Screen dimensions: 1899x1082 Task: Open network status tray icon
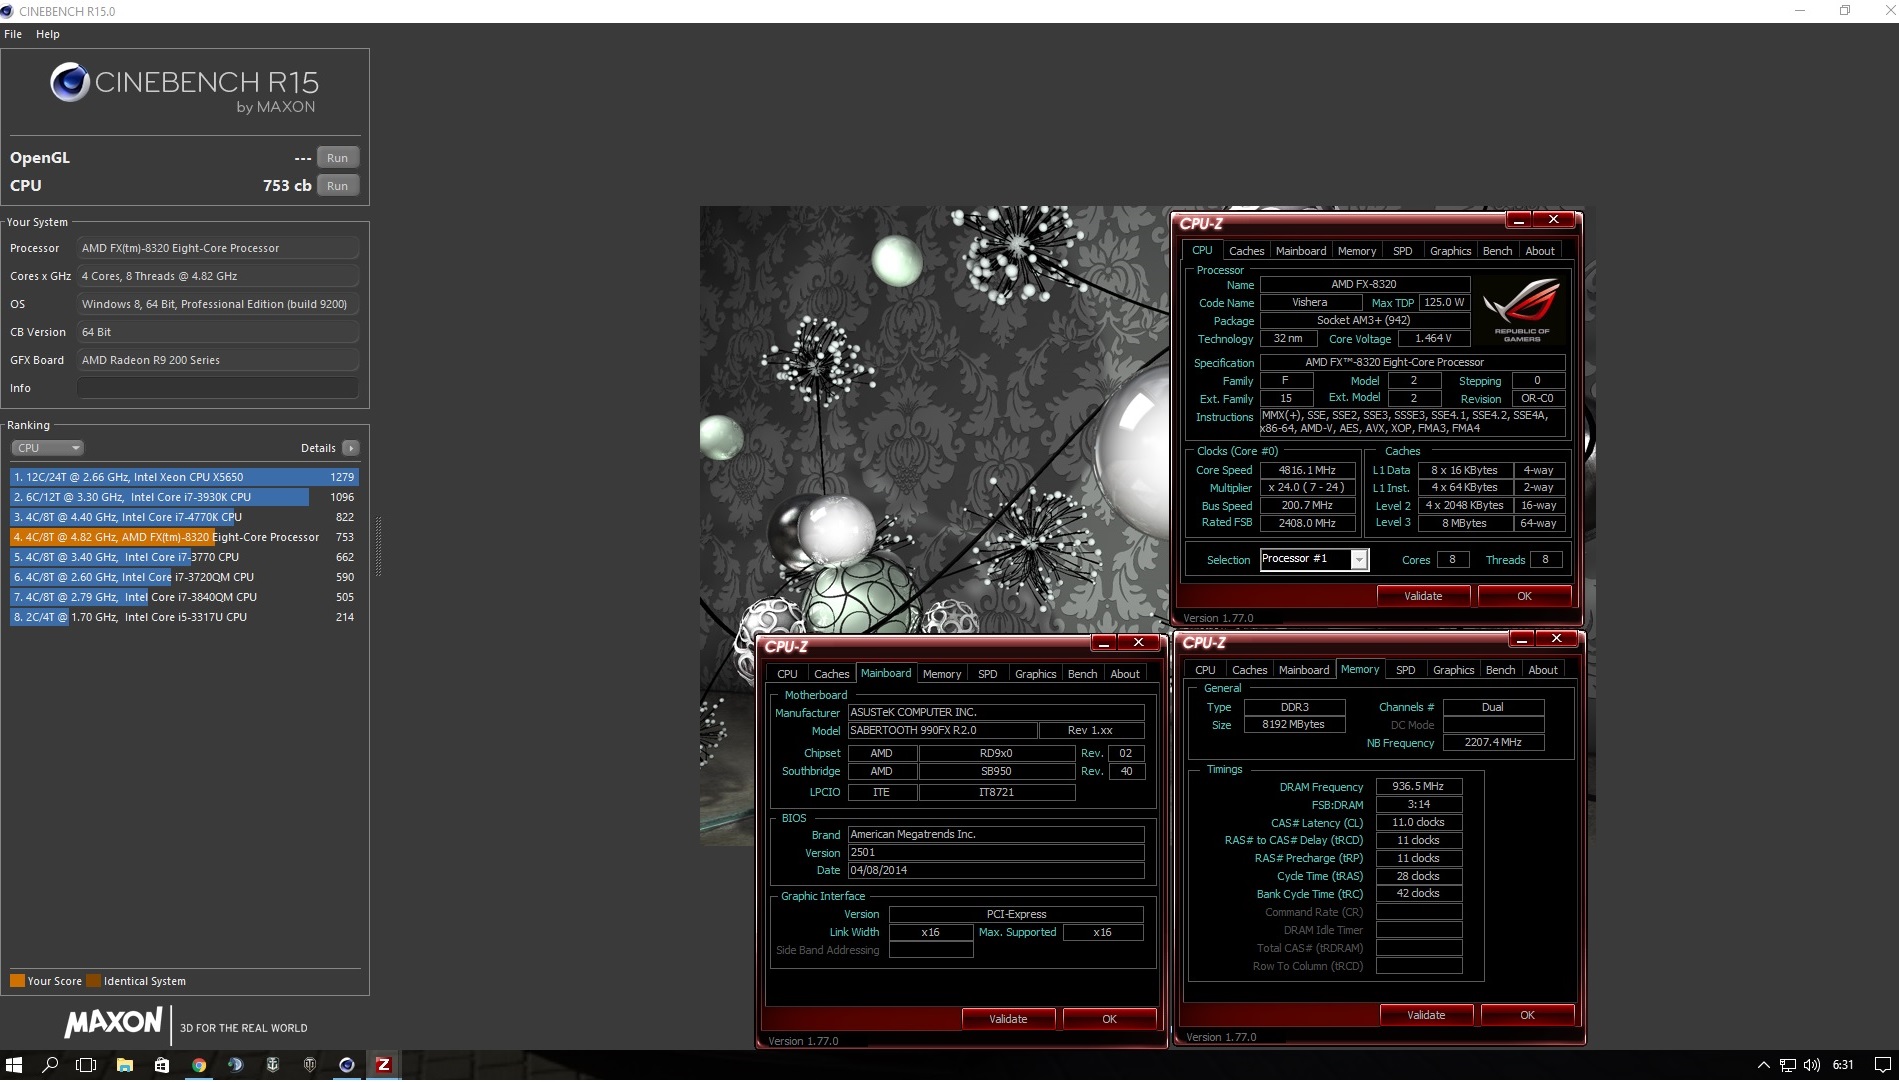click(x=1787, y=1065)
